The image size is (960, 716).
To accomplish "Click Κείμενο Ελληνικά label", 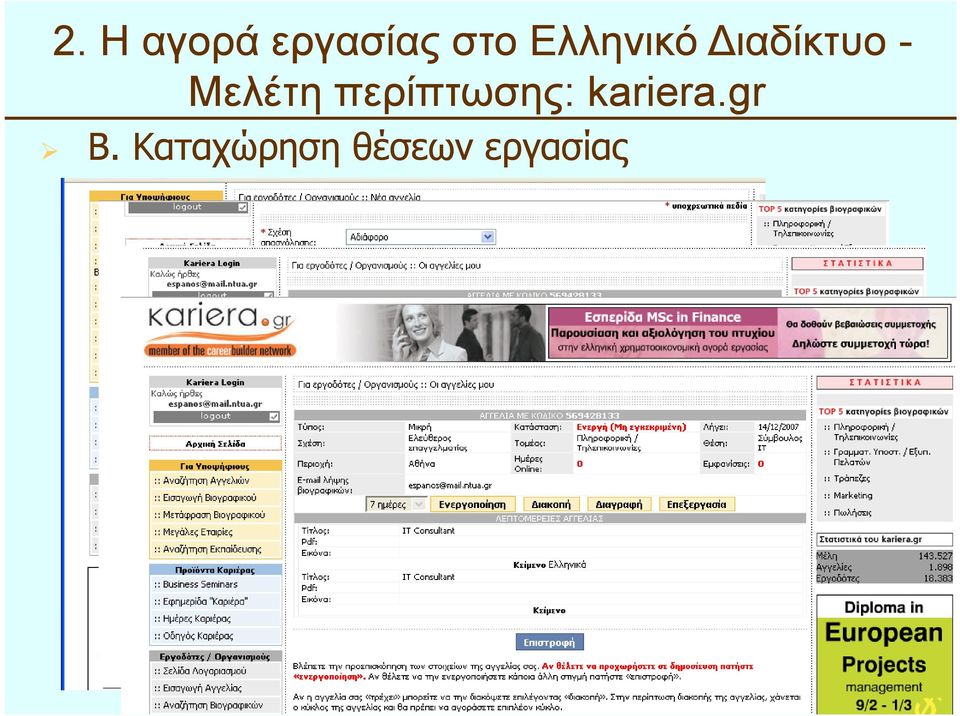I will point(549,565).
